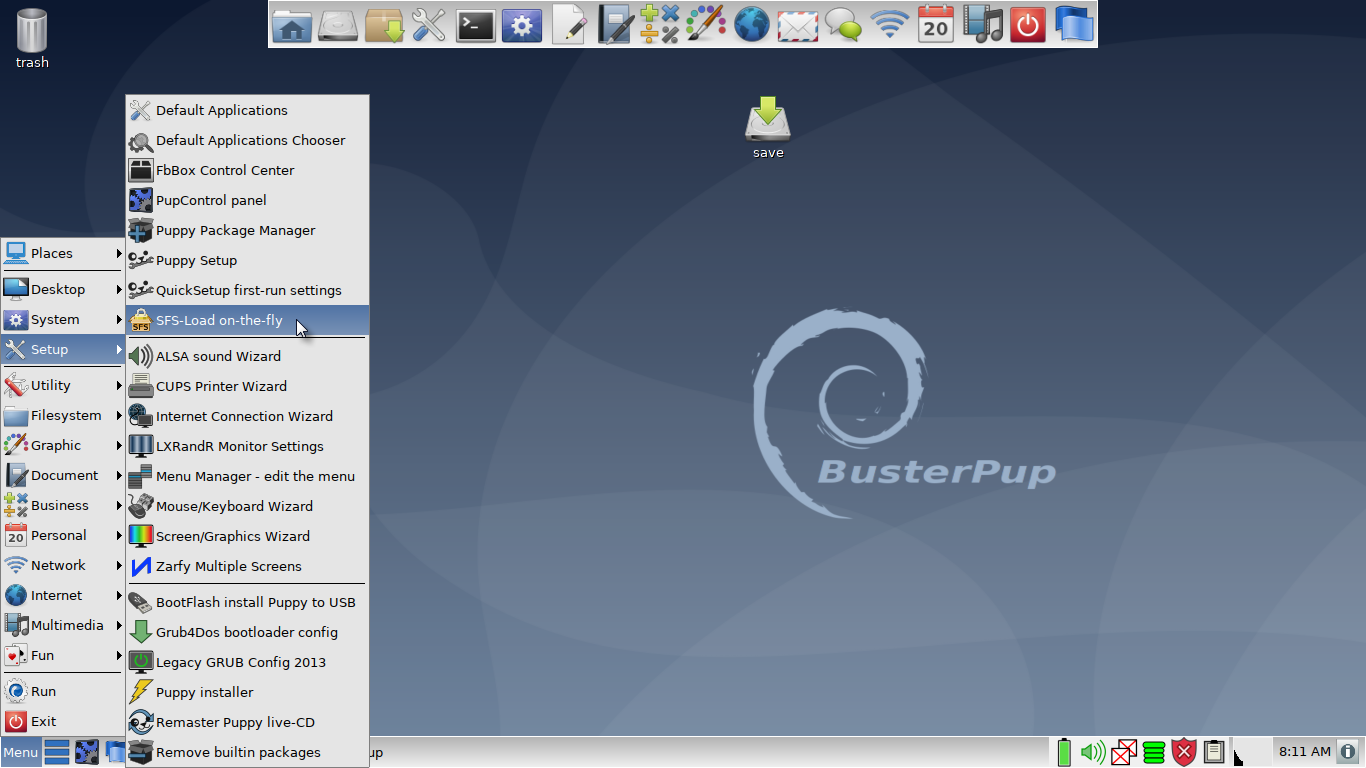
Task: Open LXRandR Monitor Settings
Action: (x=247, y=446)
